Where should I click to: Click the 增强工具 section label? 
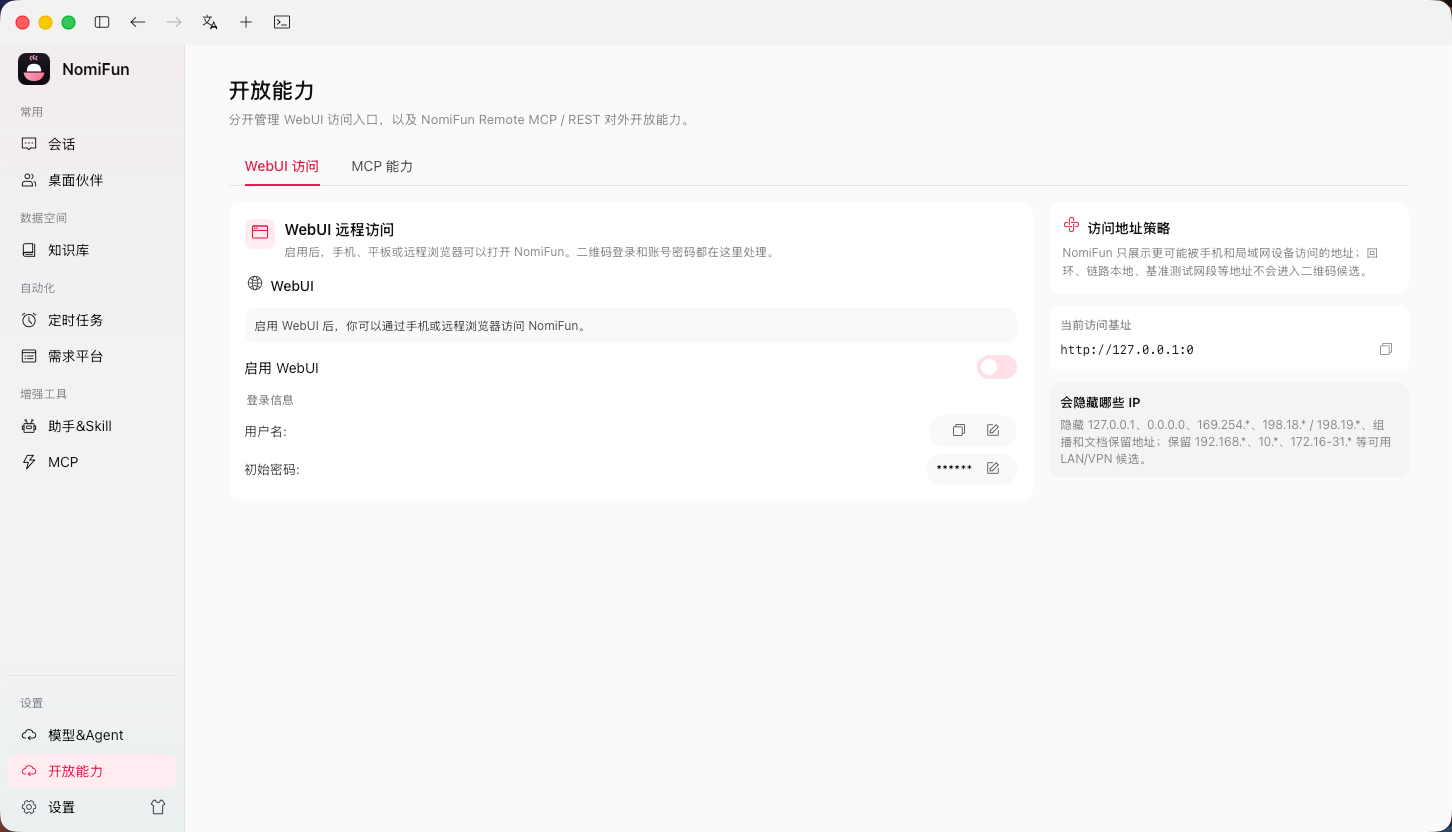pos(44,394)
